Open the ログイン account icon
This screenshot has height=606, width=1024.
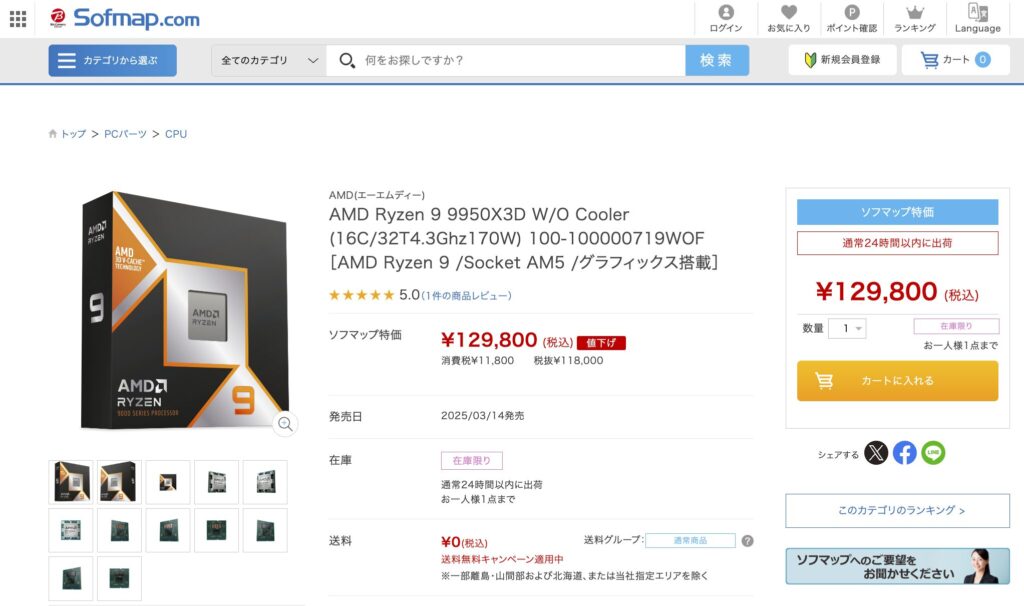(x=726, y=18)
